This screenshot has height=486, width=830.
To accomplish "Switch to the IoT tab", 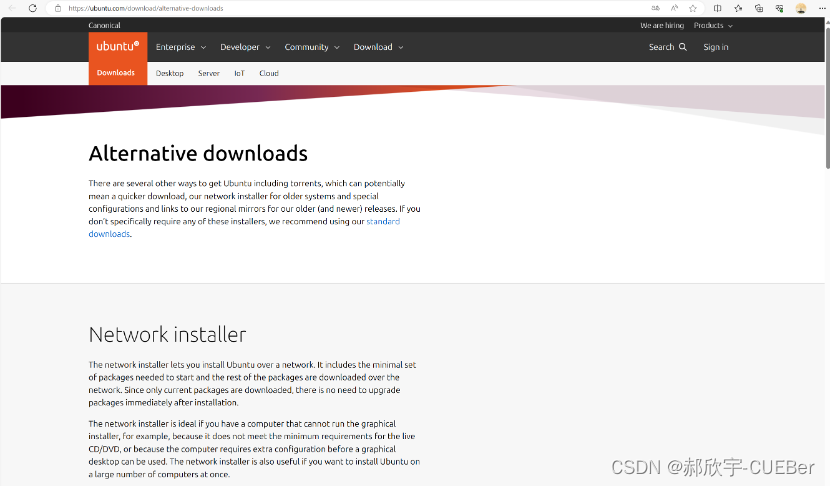I will click(x=239, y=73).
